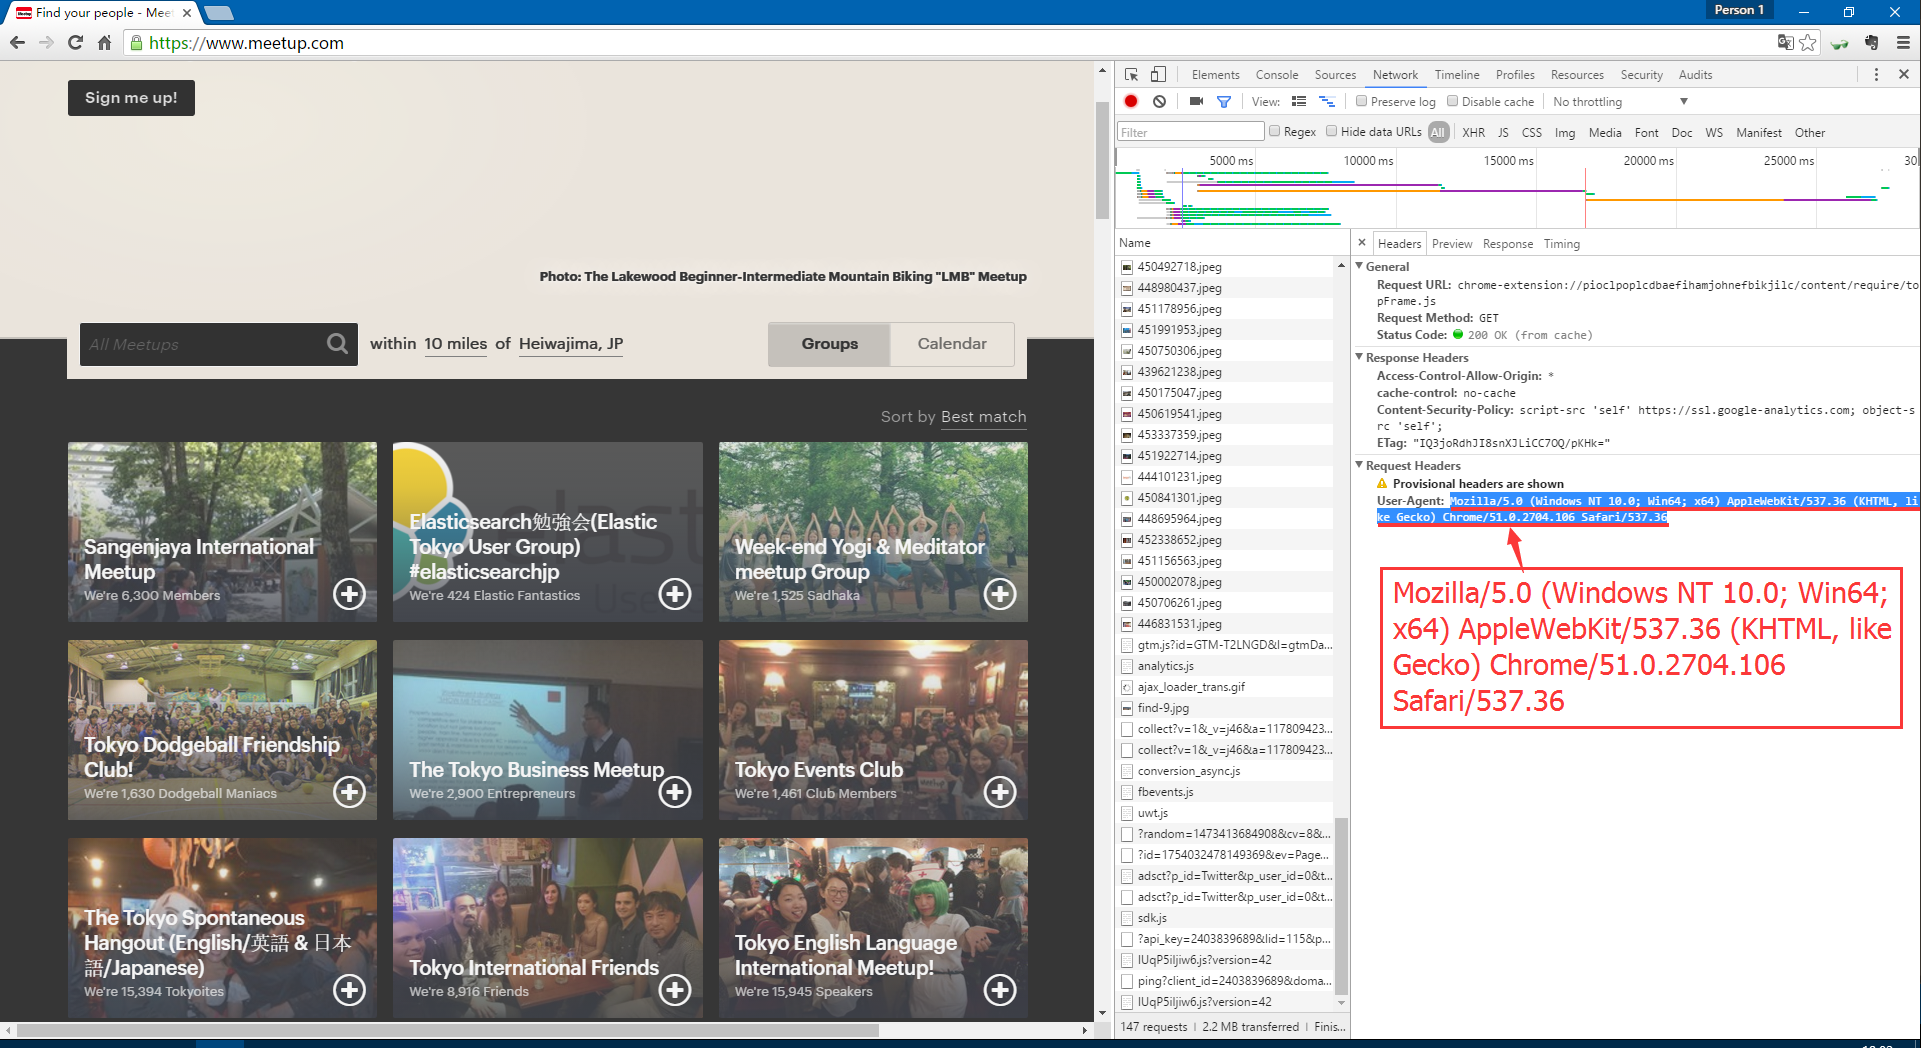The image size is (1921, 1048).
Task: Join Tokyo International Friends plus icon
Action: [675, 990]
